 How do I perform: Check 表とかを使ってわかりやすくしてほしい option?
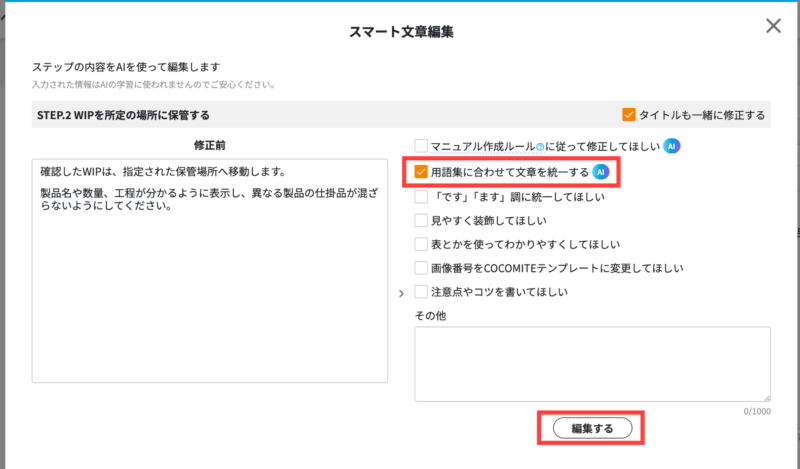[421, 244]
